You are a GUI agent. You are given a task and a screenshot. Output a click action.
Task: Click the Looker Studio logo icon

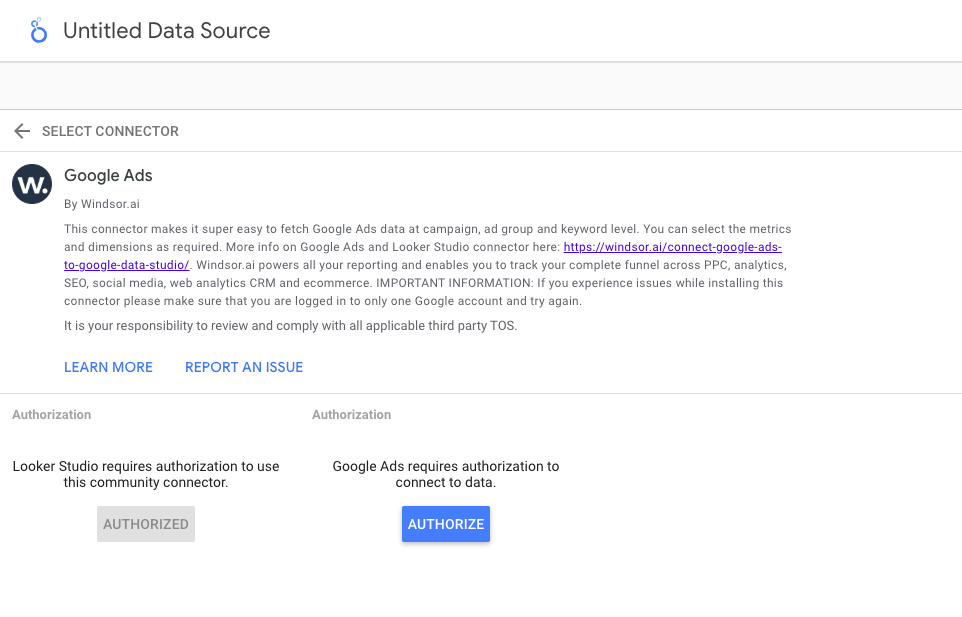click(x=38, y=31)
